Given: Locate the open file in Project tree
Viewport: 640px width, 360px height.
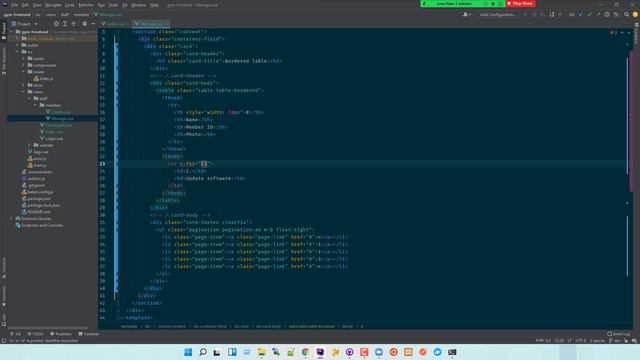Looking at the screenshot, I should coord(56,24).
